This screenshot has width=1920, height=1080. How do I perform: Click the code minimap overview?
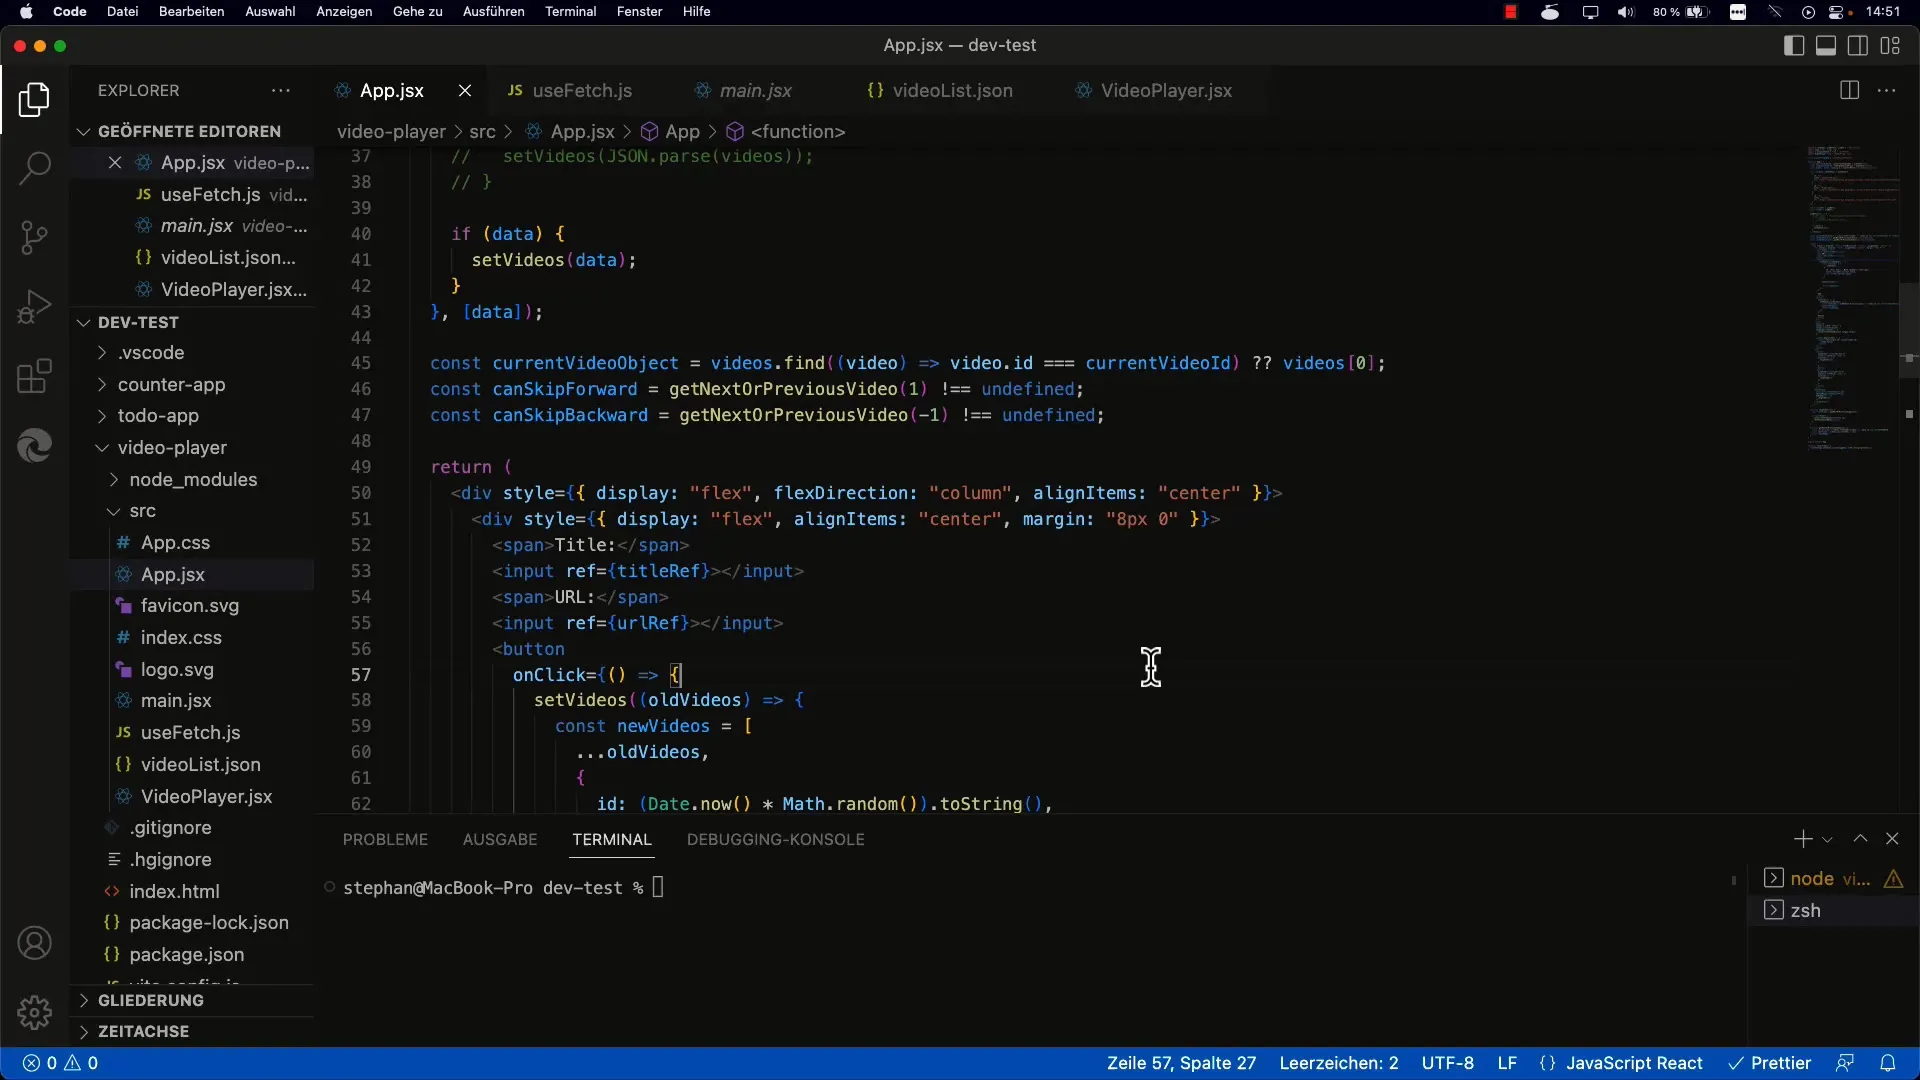tap(1852, 298)
